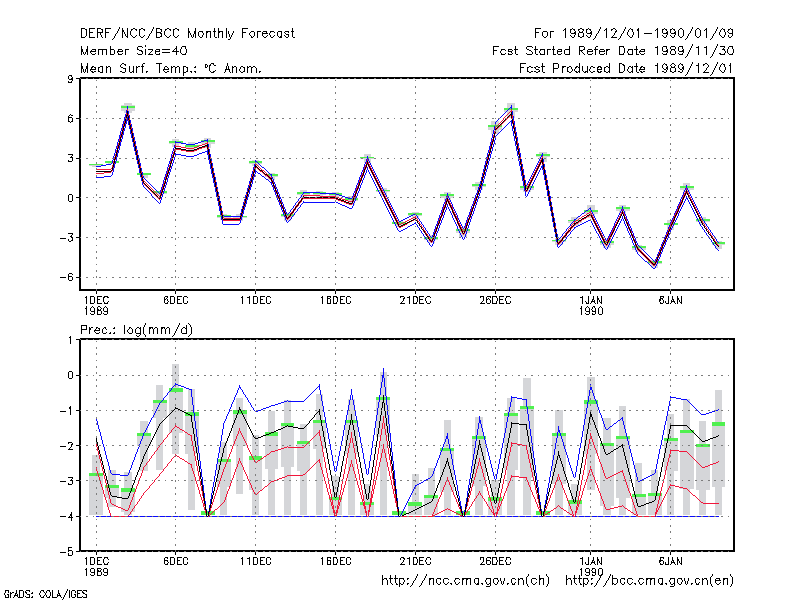The image size is (800, 600).
Task: Click the 1JAN 1990 tick on temperature chart
Action: click(x=591, y=305)
